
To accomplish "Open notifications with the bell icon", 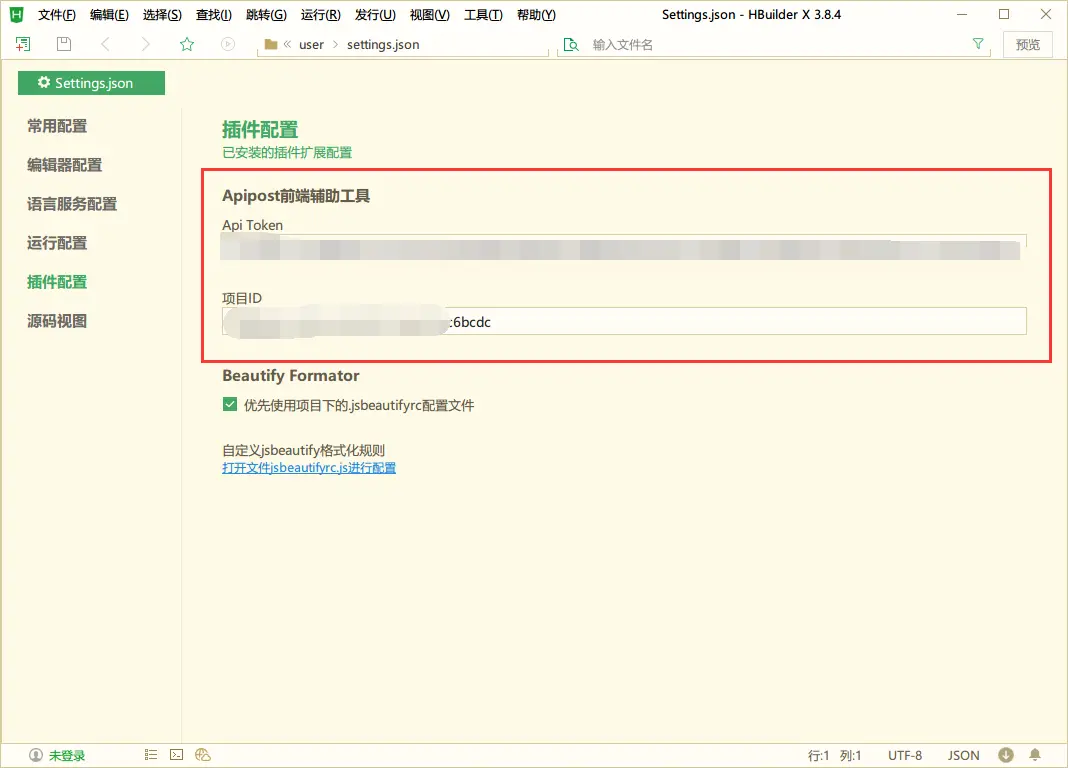I will coord(1035,755).
